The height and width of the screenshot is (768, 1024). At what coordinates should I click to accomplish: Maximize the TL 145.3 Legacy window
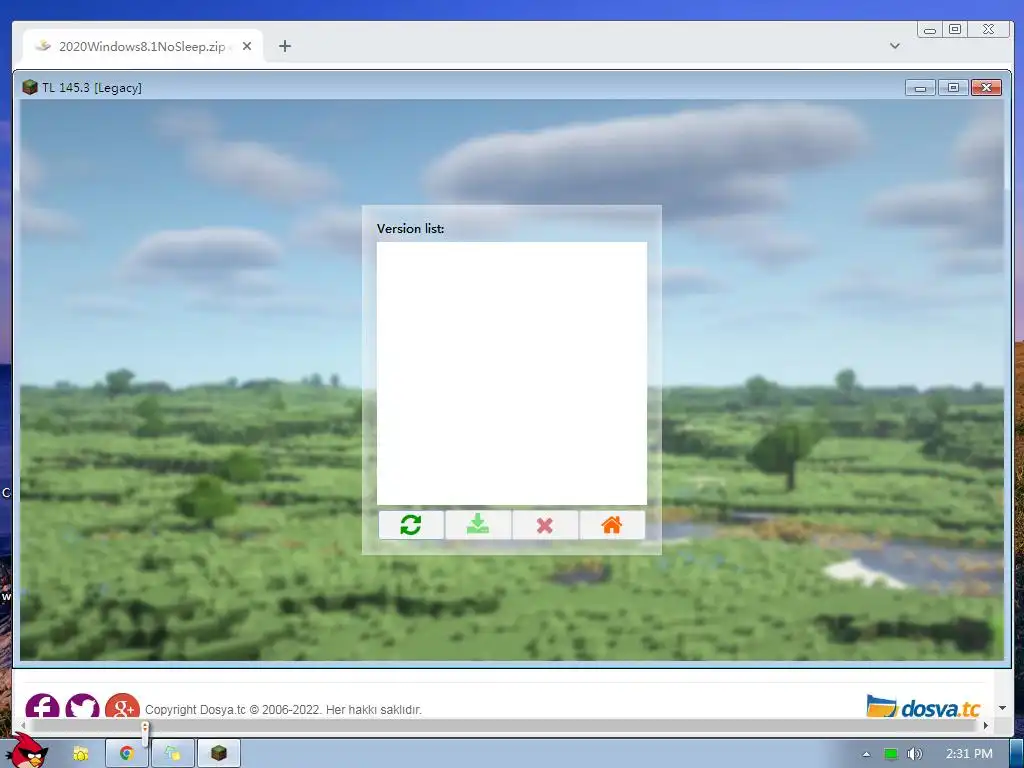pos(953,88)
